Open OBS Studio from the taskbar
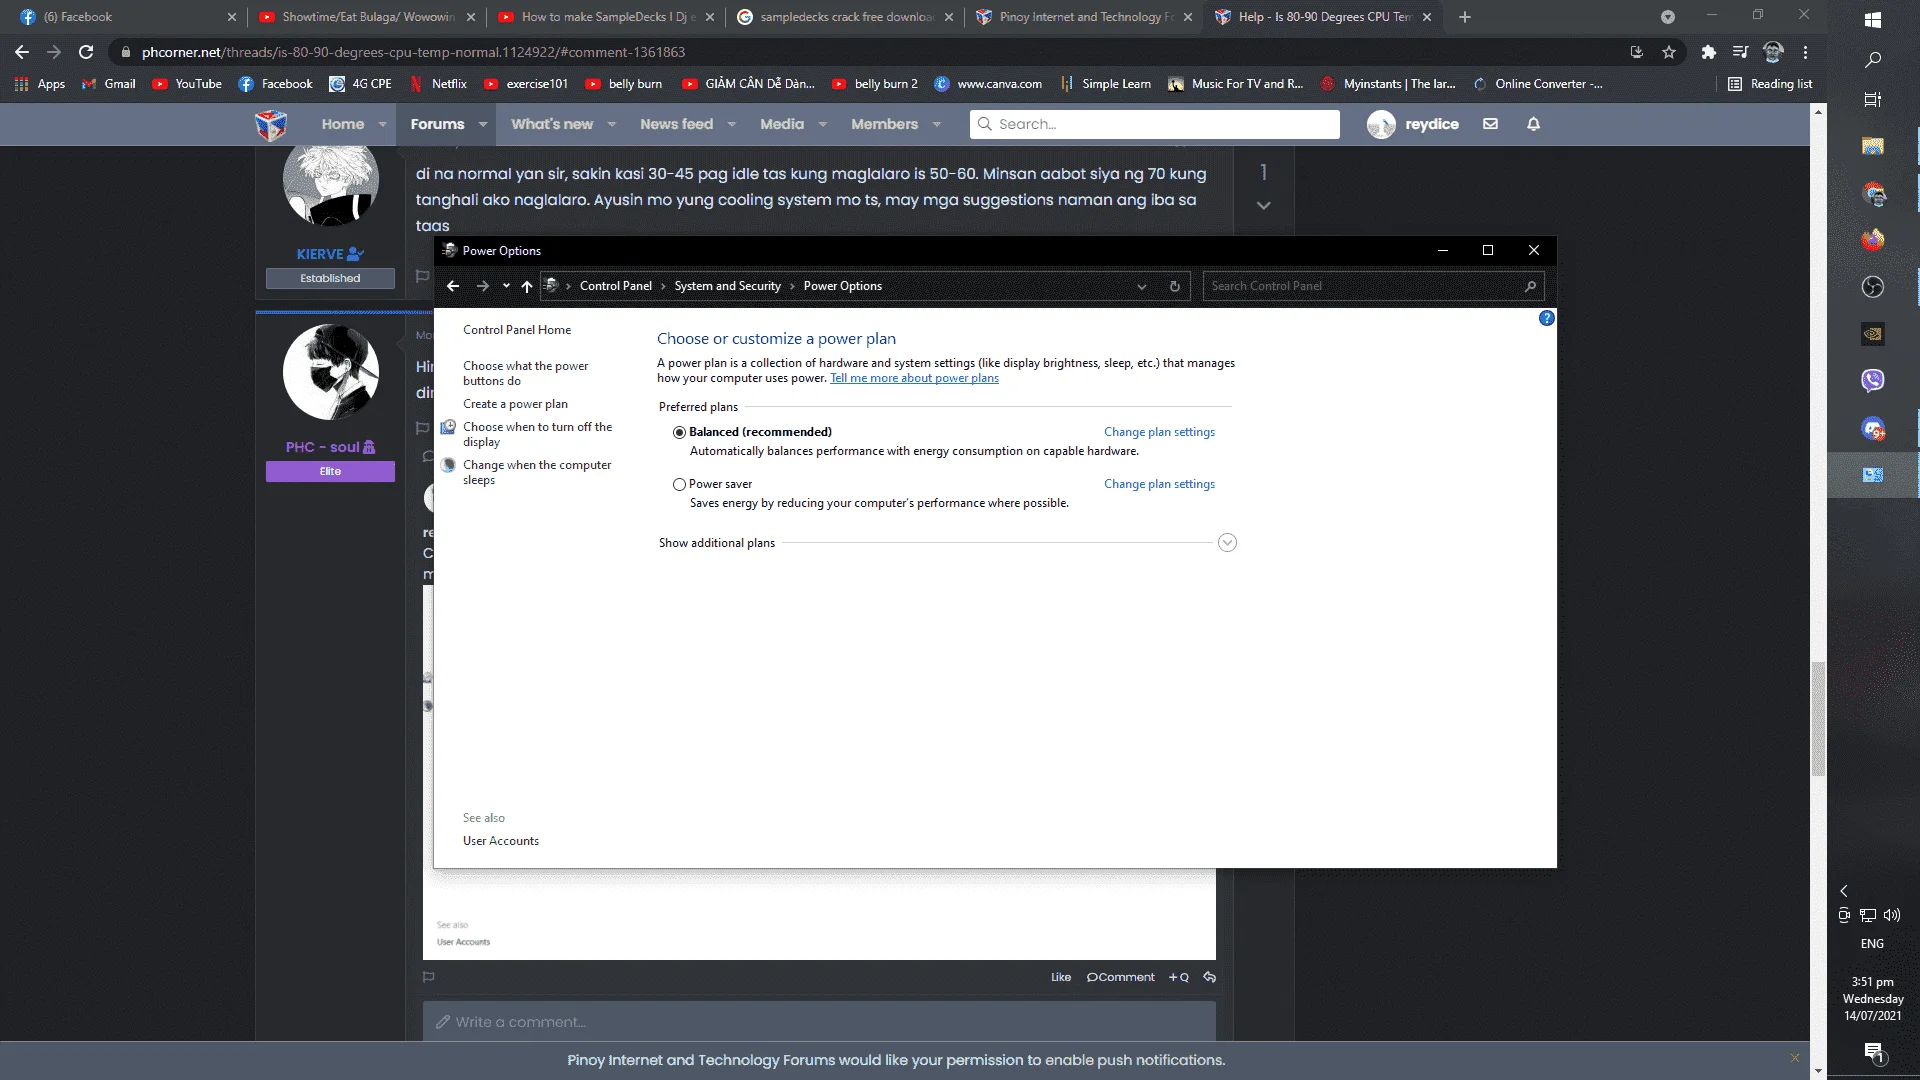This screenshot has width=1920, height=1080. 1873,287
